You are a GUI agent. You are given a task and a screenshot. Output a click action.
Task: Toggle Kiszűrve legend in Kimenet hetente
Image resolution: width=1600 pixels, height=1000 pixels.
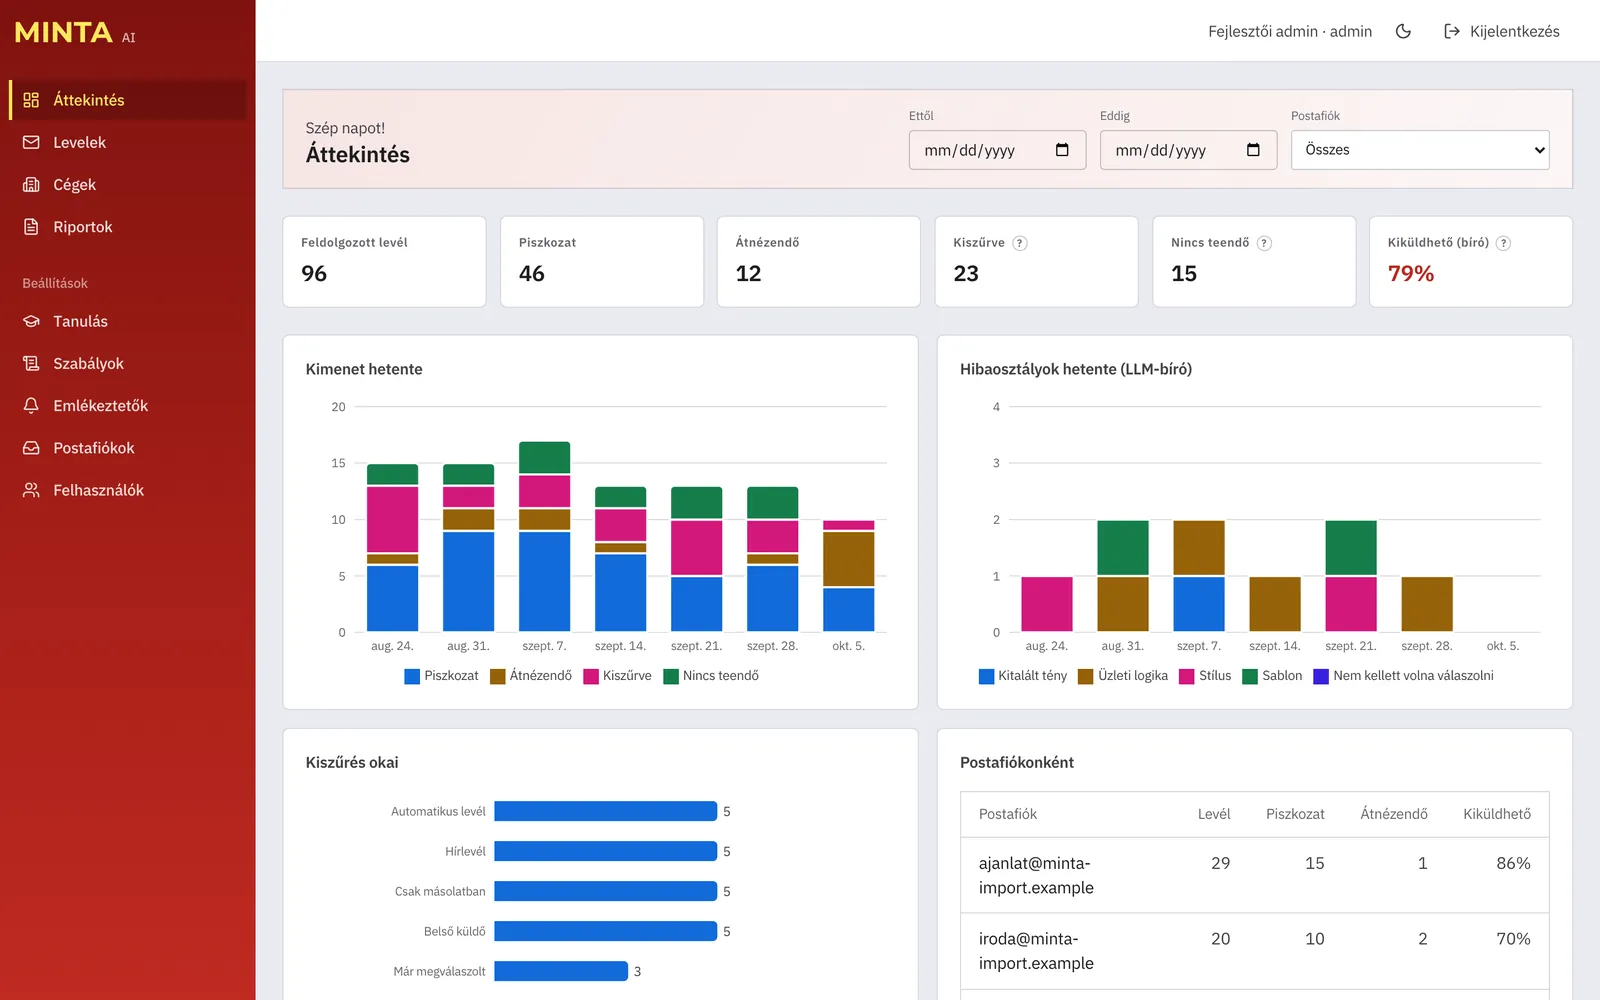(x=617, y=676)
